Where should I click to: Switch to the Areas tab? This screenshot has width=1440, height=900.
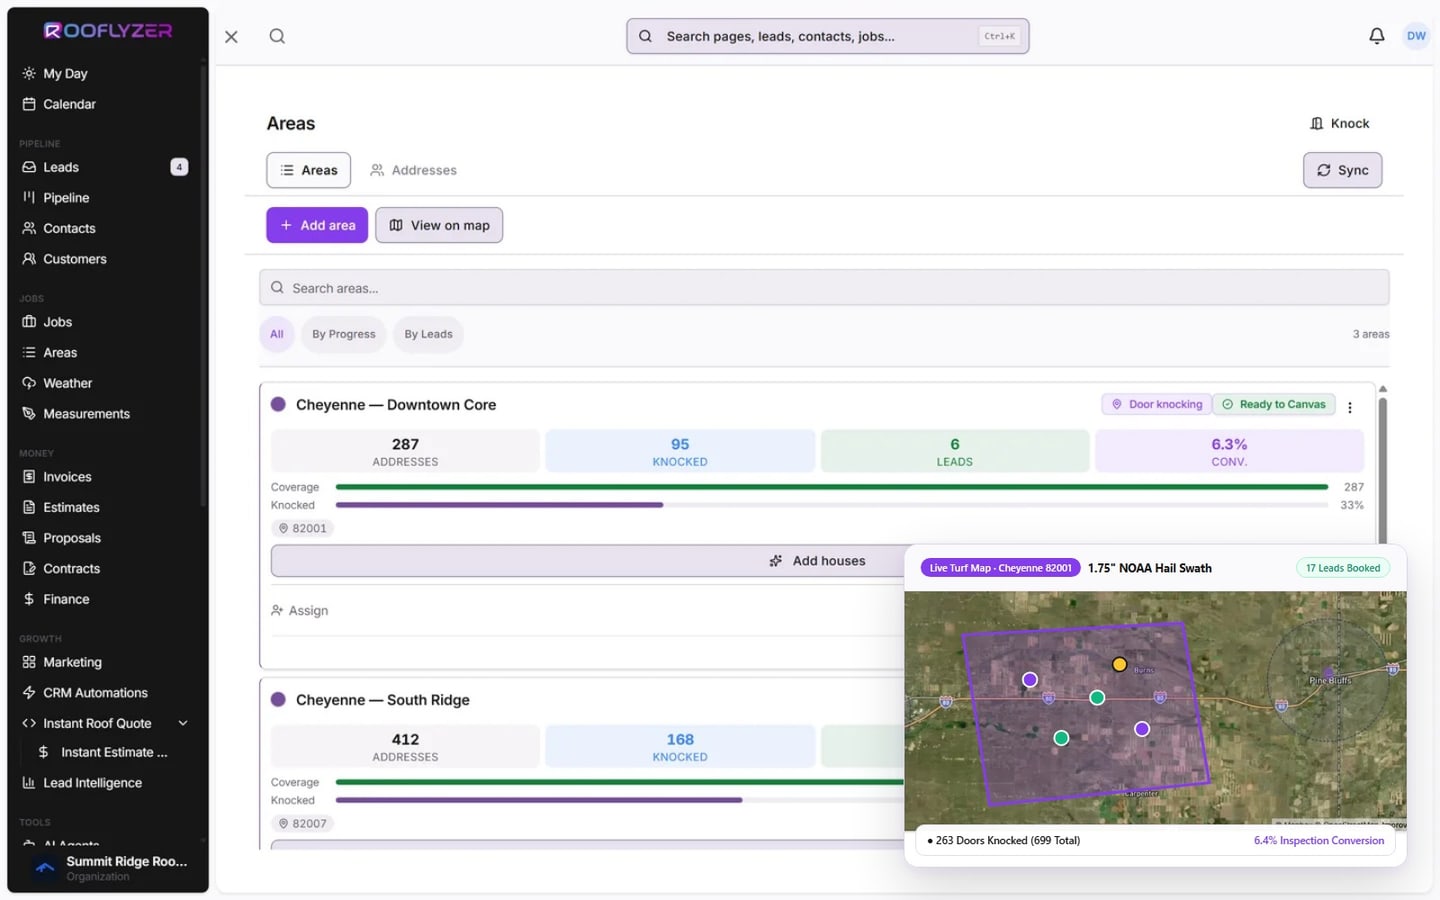(x=309, y=170)
